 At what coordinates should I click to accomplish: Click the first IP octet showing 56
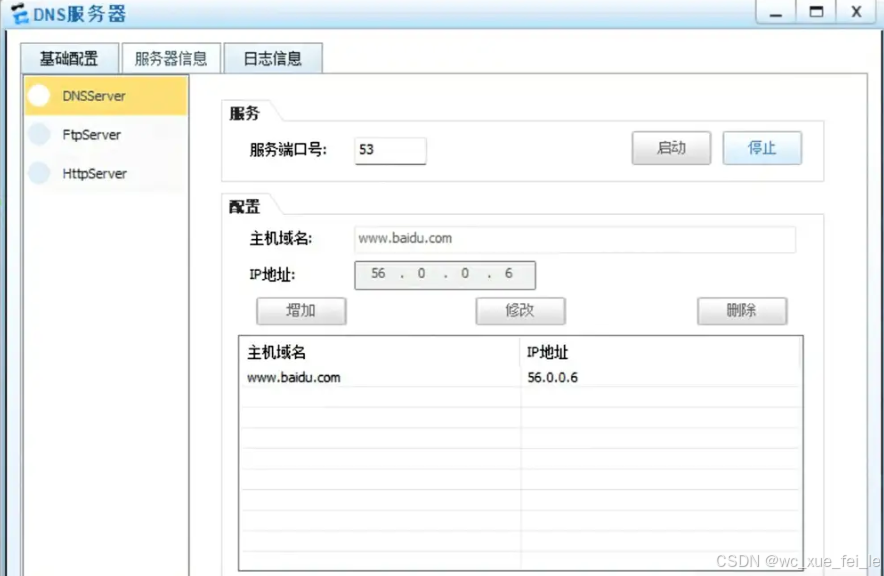pyautogui.click(x=378, y=273)
